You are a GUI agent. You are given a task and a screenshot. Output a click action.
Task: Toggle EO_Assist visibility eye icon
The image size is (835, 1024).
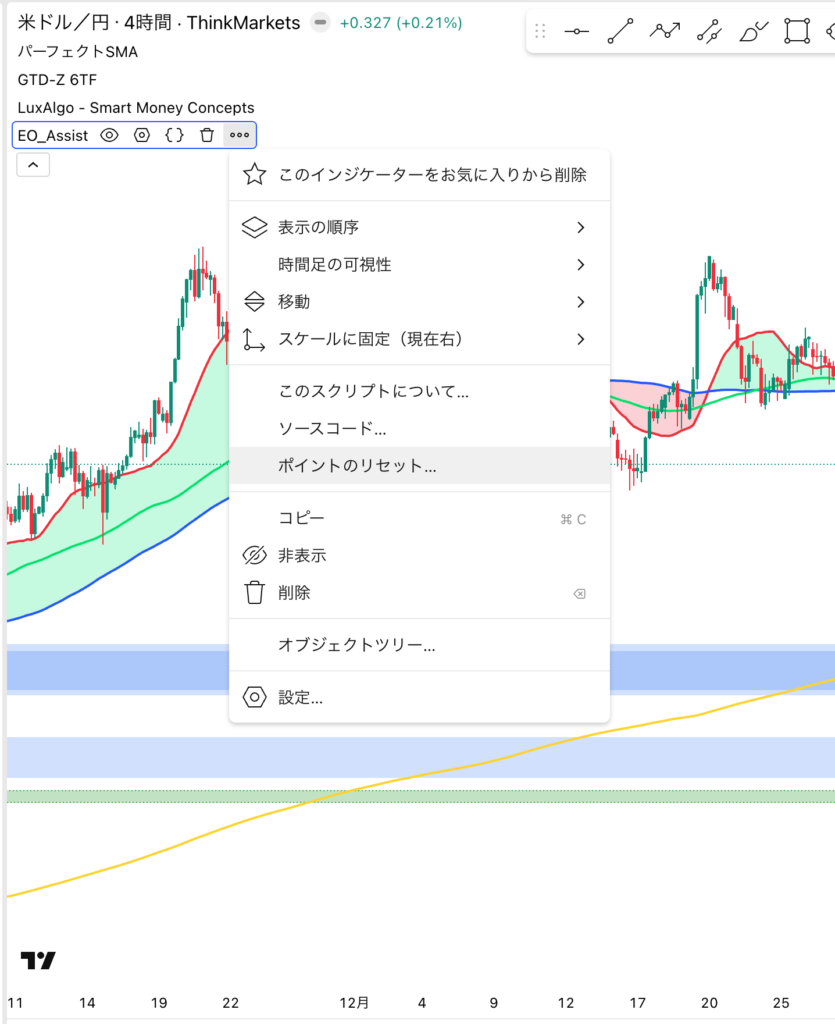click(x=110, y=135)
